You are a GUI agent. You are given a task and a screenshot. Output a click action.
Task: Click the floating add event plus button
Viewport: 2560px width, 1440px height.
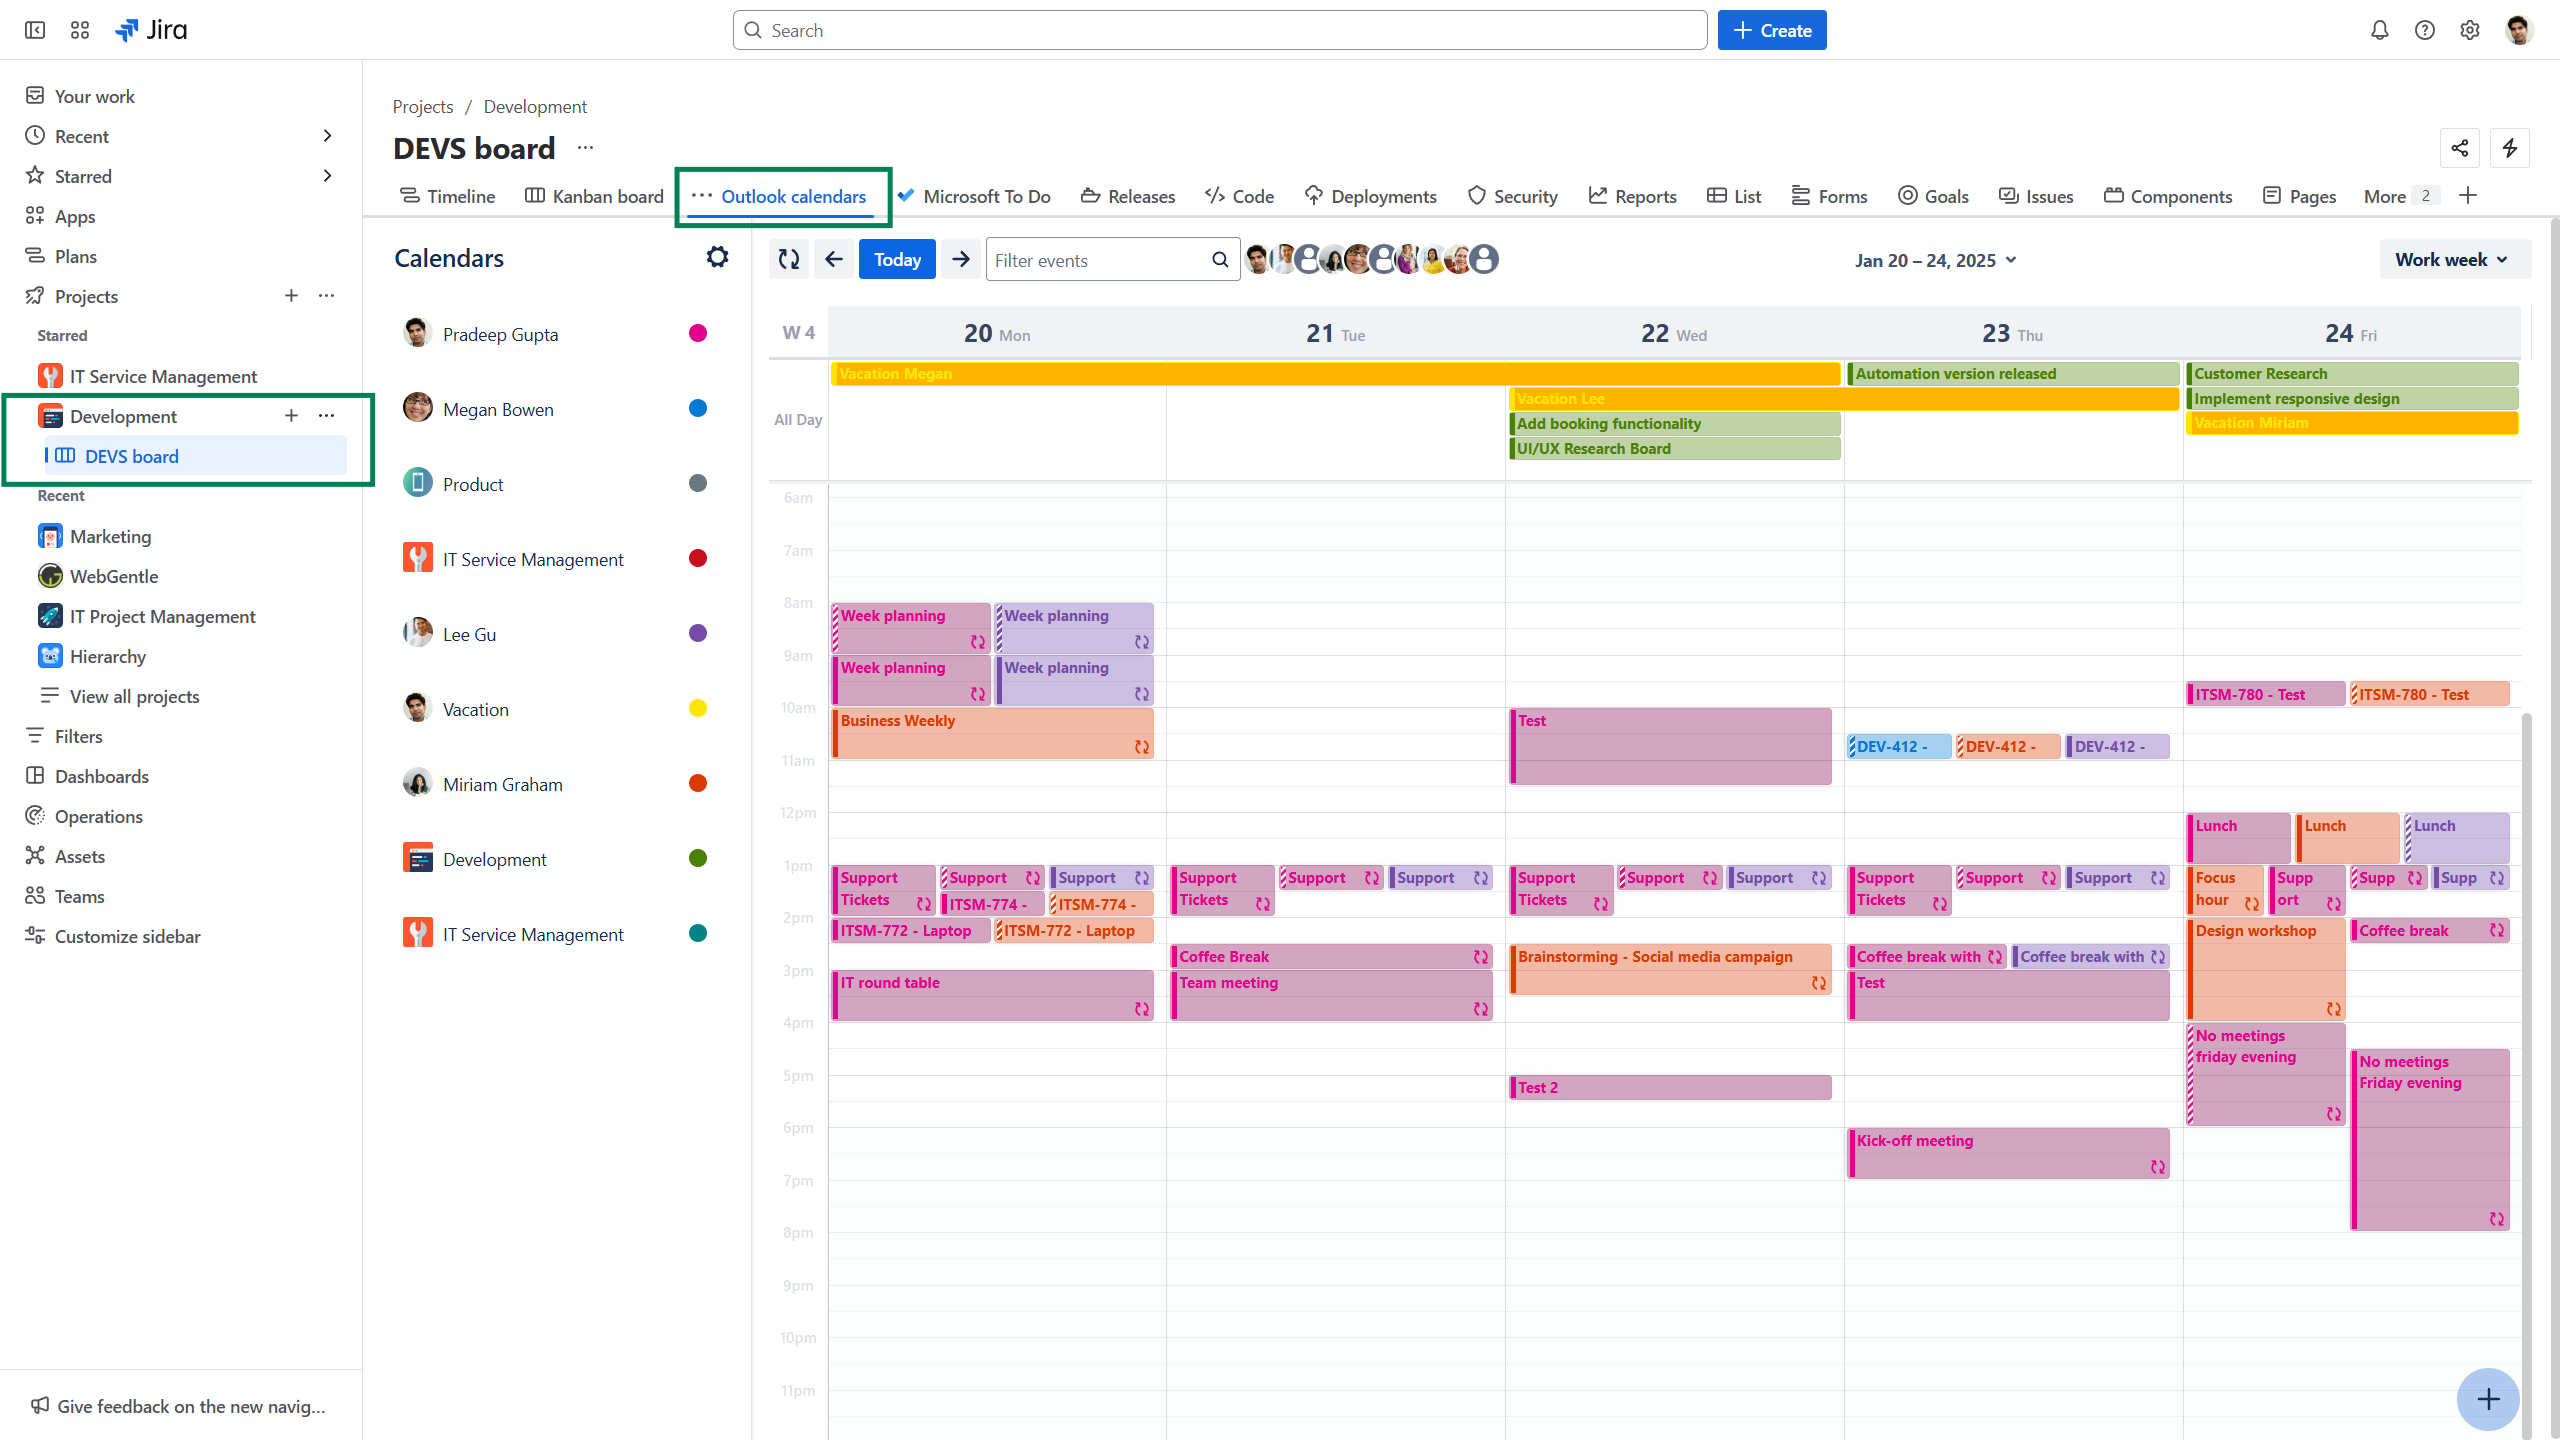click(x=2488, y=1399)
